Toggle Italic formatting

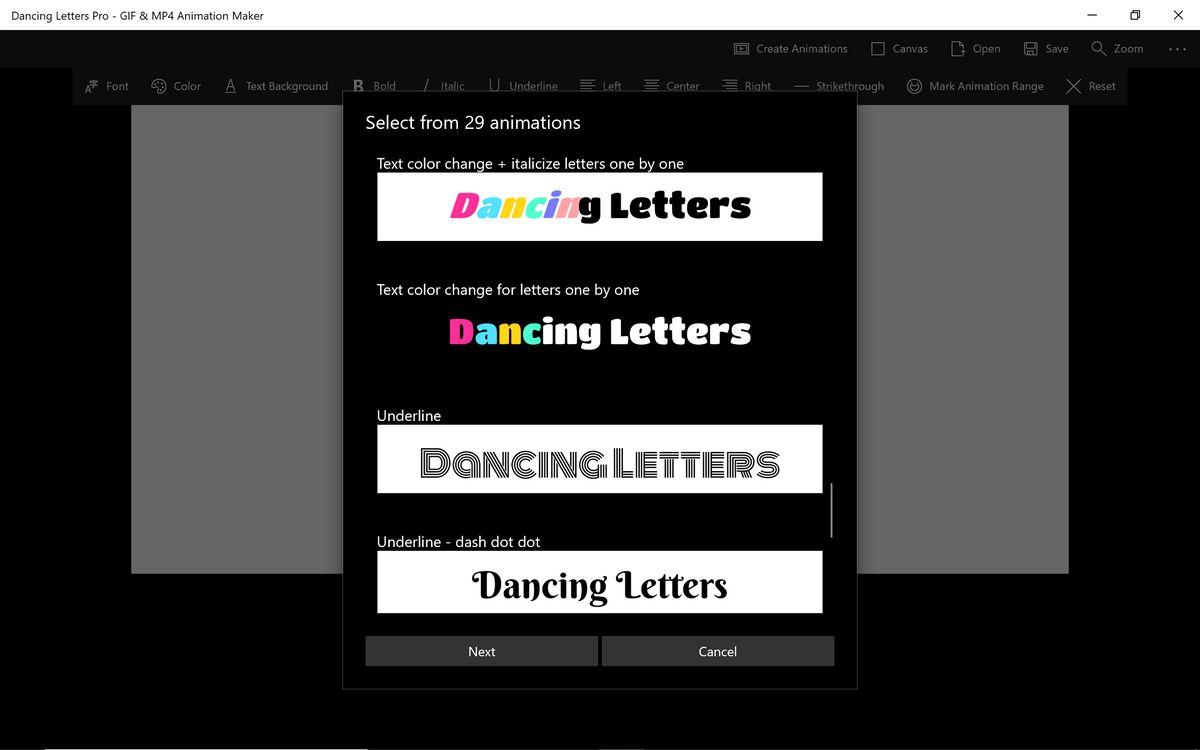[x=442, y=86]
